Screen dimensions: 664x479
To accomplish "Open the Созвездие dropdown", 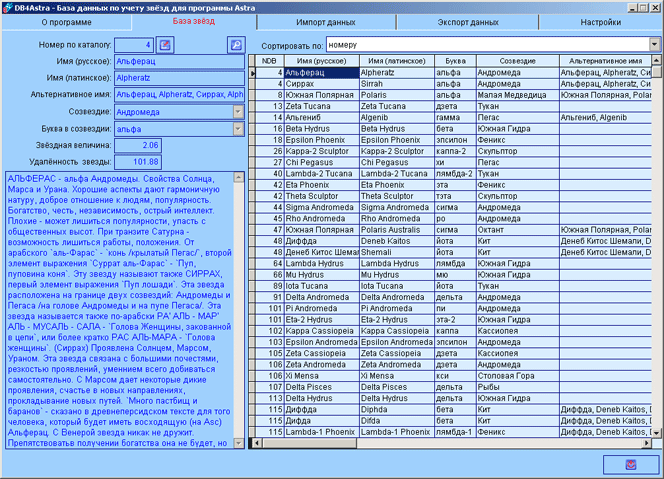I will click(238, 112).
